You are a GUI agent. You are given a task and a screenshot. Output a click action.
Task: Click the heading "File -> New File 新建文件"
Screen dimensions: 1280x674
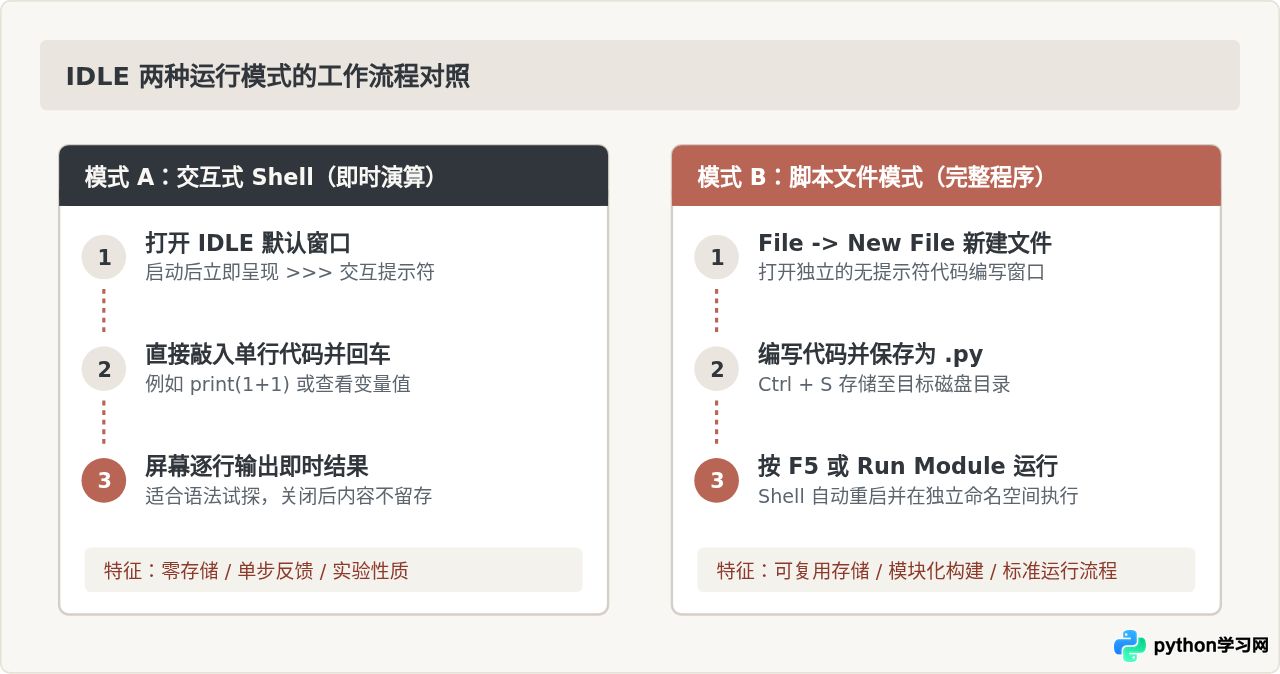point(905,243)
